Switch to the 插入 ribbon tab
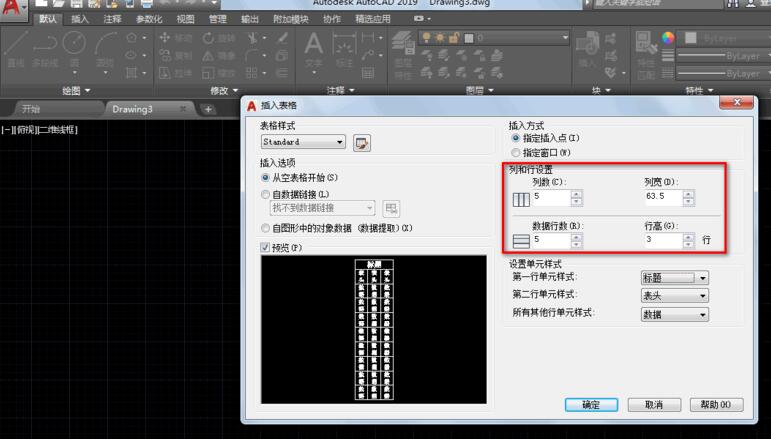 point(80,19)
